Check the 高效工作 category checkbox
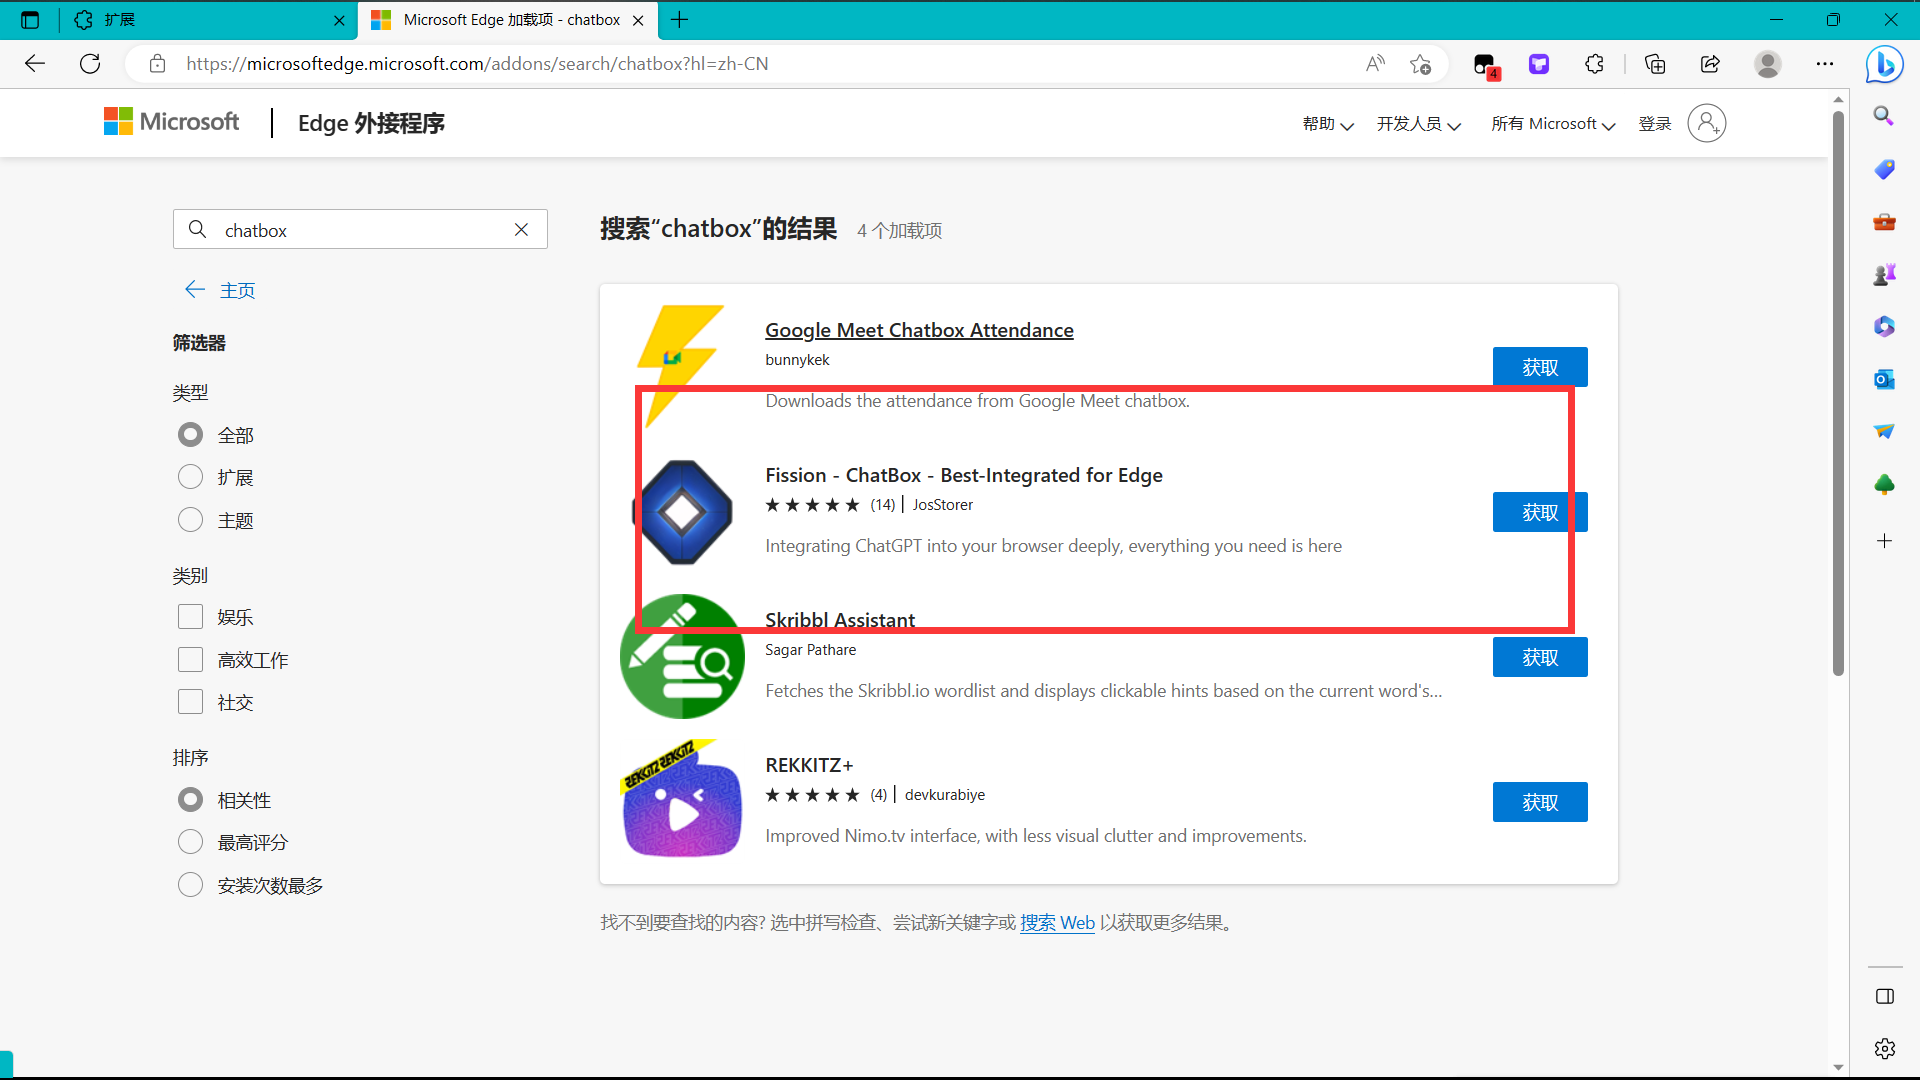Screen dimensions: 1920x1080 click(x=190, y=660)
